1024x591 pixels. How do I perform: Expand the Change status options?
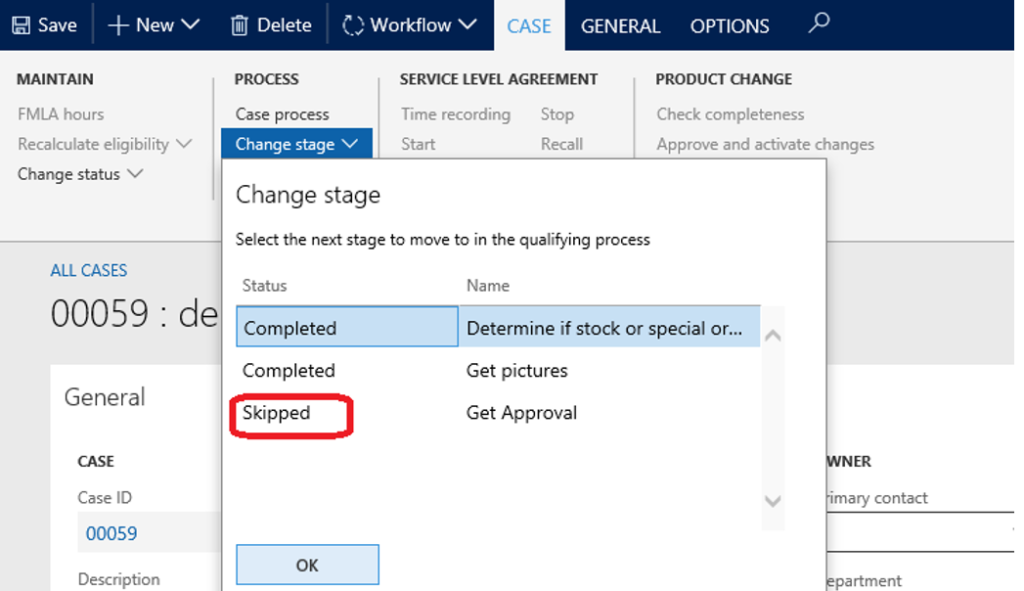tap(80, 174)
